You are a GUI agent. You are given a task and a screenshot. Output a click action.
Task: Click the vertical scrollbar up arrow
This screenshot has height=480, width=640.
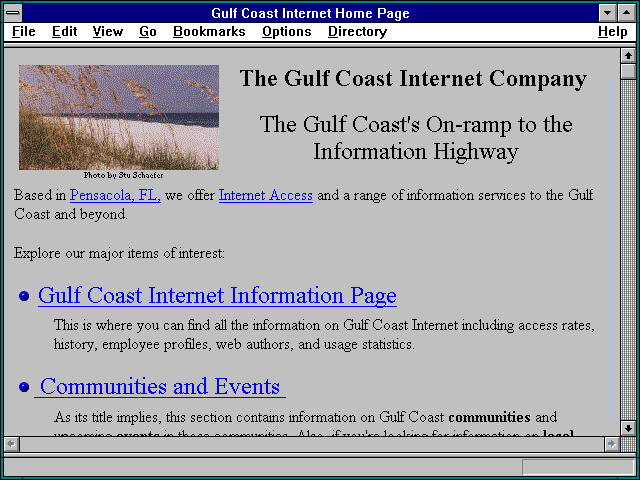pos(628,56)
